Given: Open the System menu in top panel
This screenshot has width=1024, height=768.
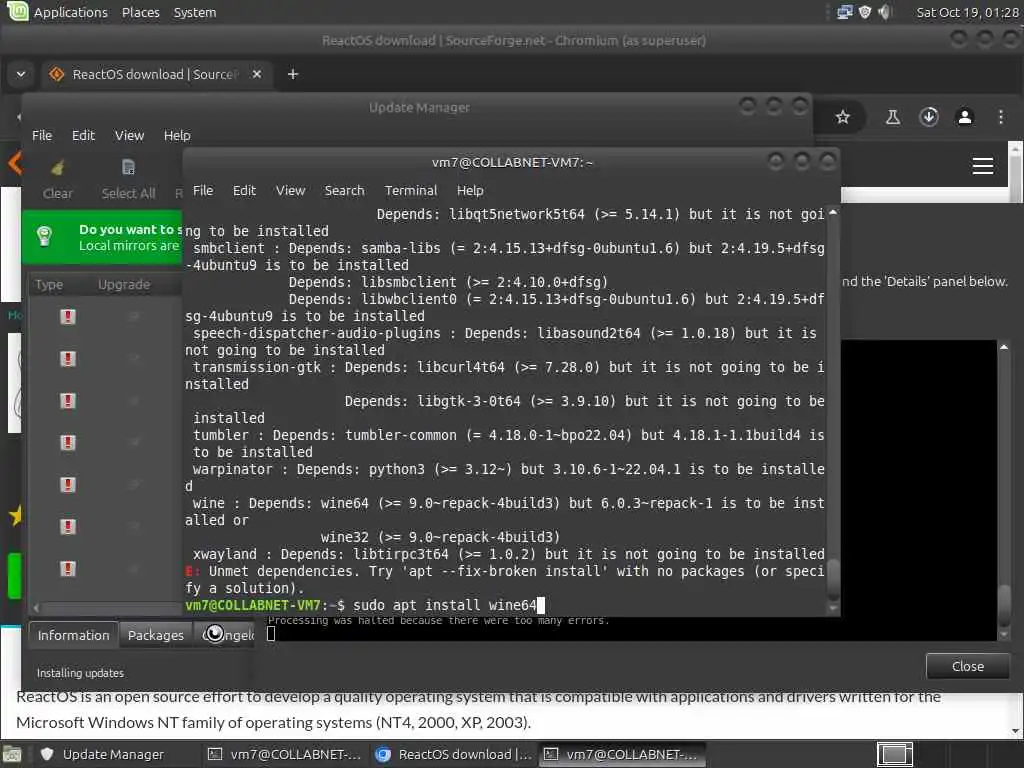Looking at the screenshot, I should pyautogui.click(x=195, y=12).
